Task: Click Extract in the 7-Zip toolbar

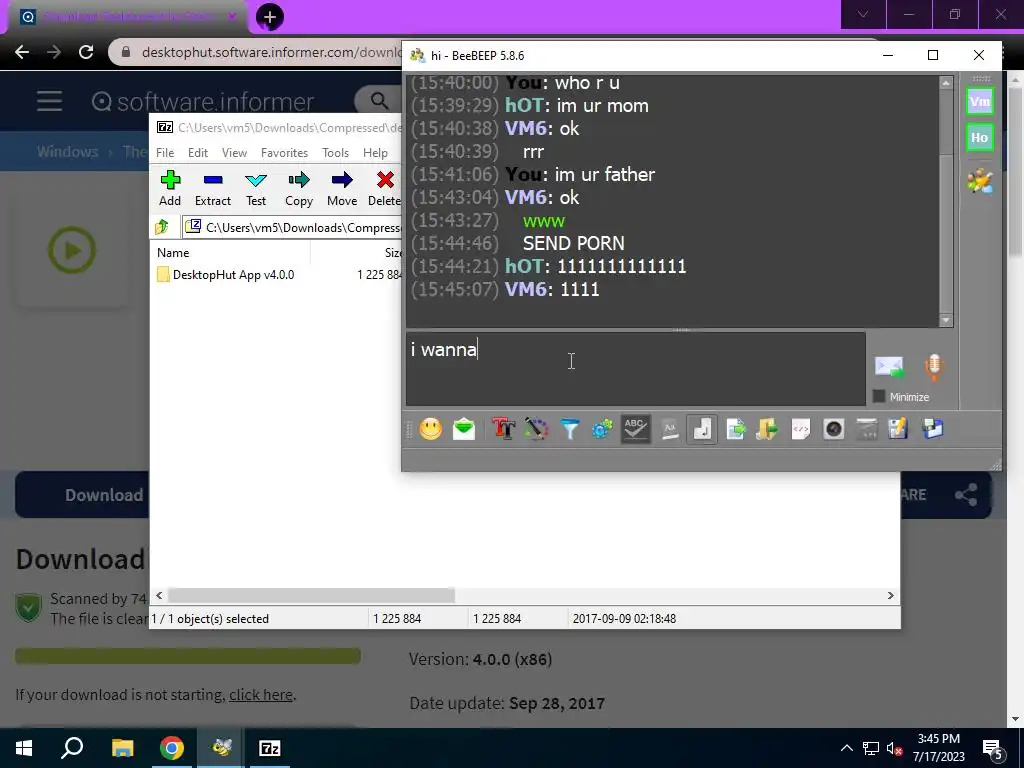Action: [x=213, y=188]
